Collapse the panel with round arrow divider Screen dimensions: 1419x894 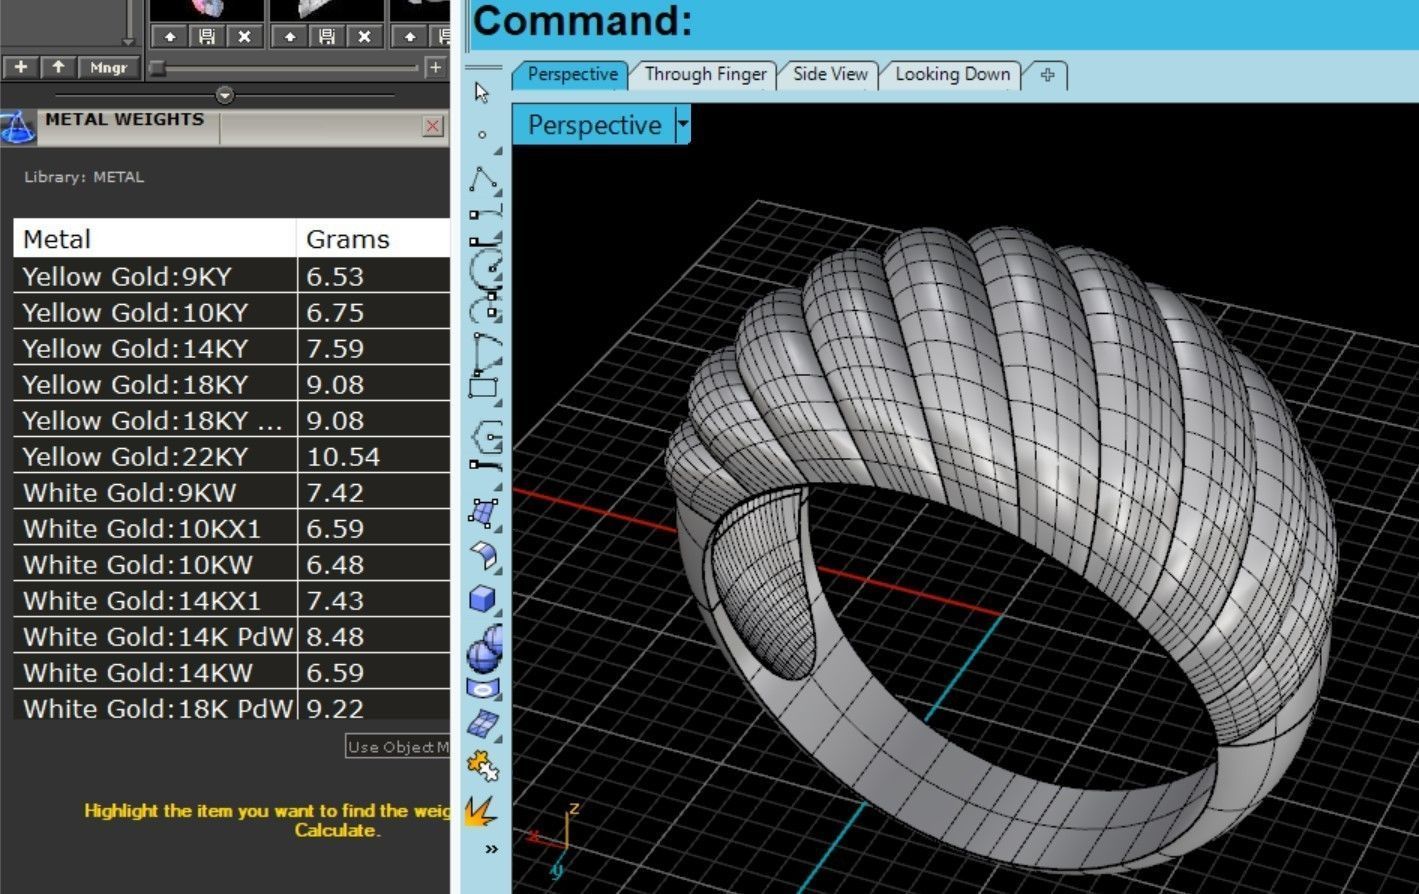tap(225, 95)
